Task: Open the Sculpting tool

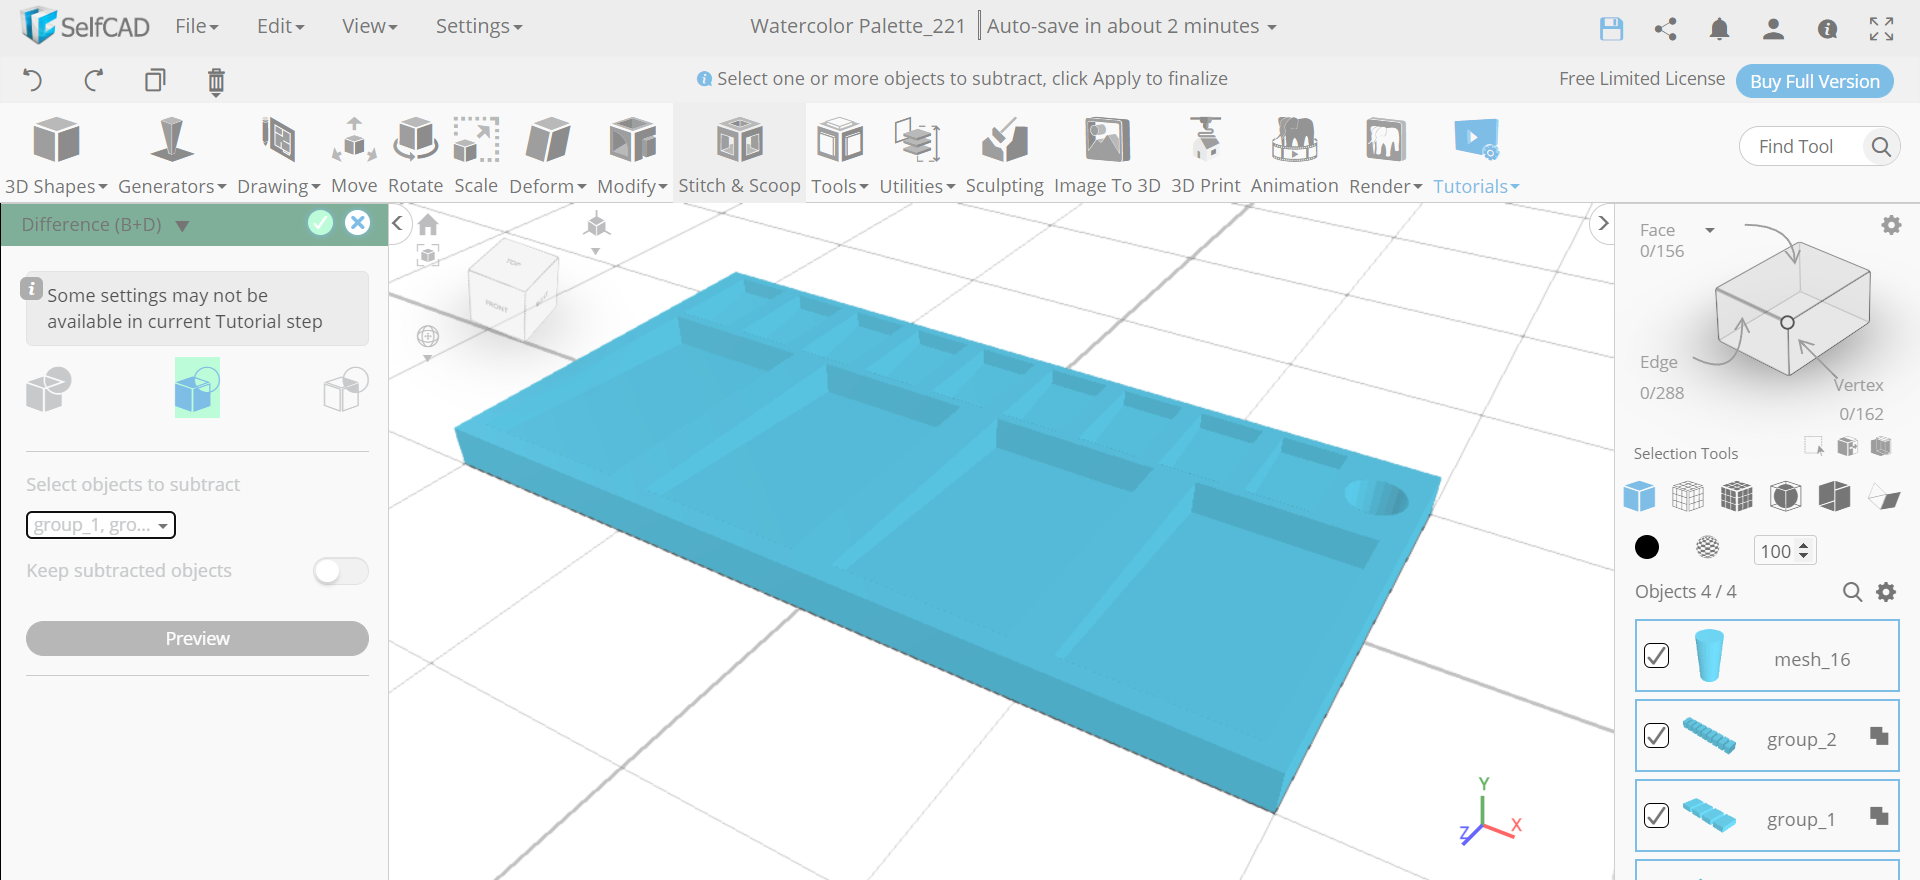Action: pyautogui.click(x=1004, y=155)
